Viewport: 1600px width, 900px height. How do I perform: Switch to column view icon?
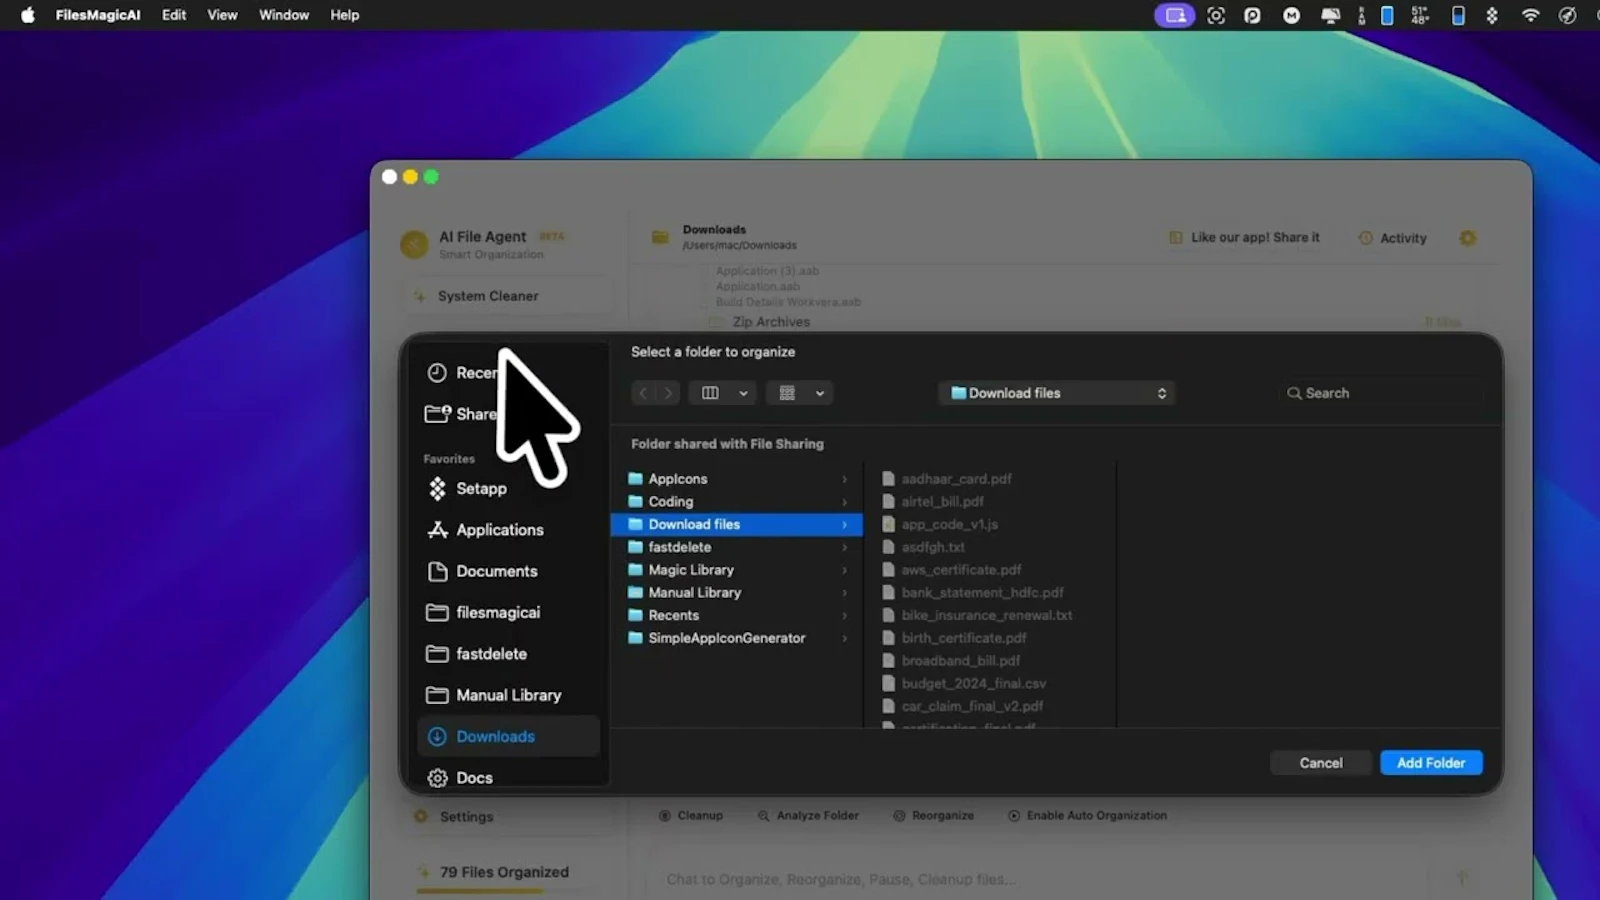[710, 393]
